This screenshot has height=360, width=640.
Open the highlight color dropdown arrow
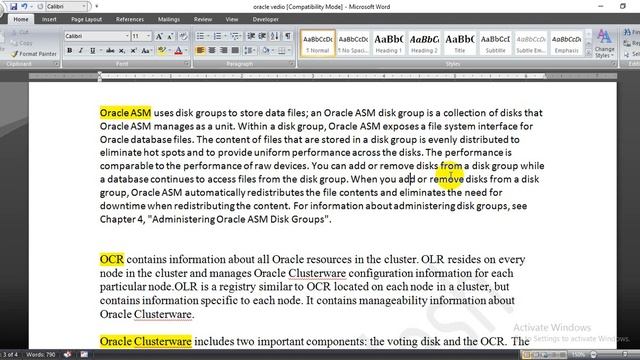[x=169, y=51]
